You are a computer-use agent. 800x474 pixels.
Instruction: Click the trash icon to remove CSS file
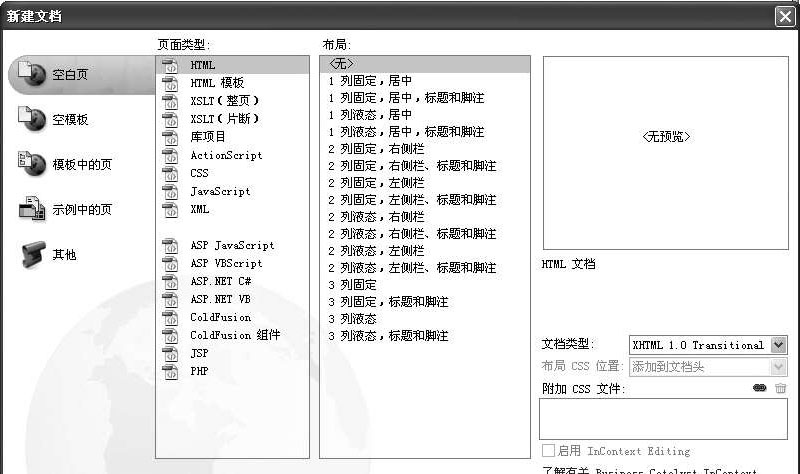click(780, 388)
